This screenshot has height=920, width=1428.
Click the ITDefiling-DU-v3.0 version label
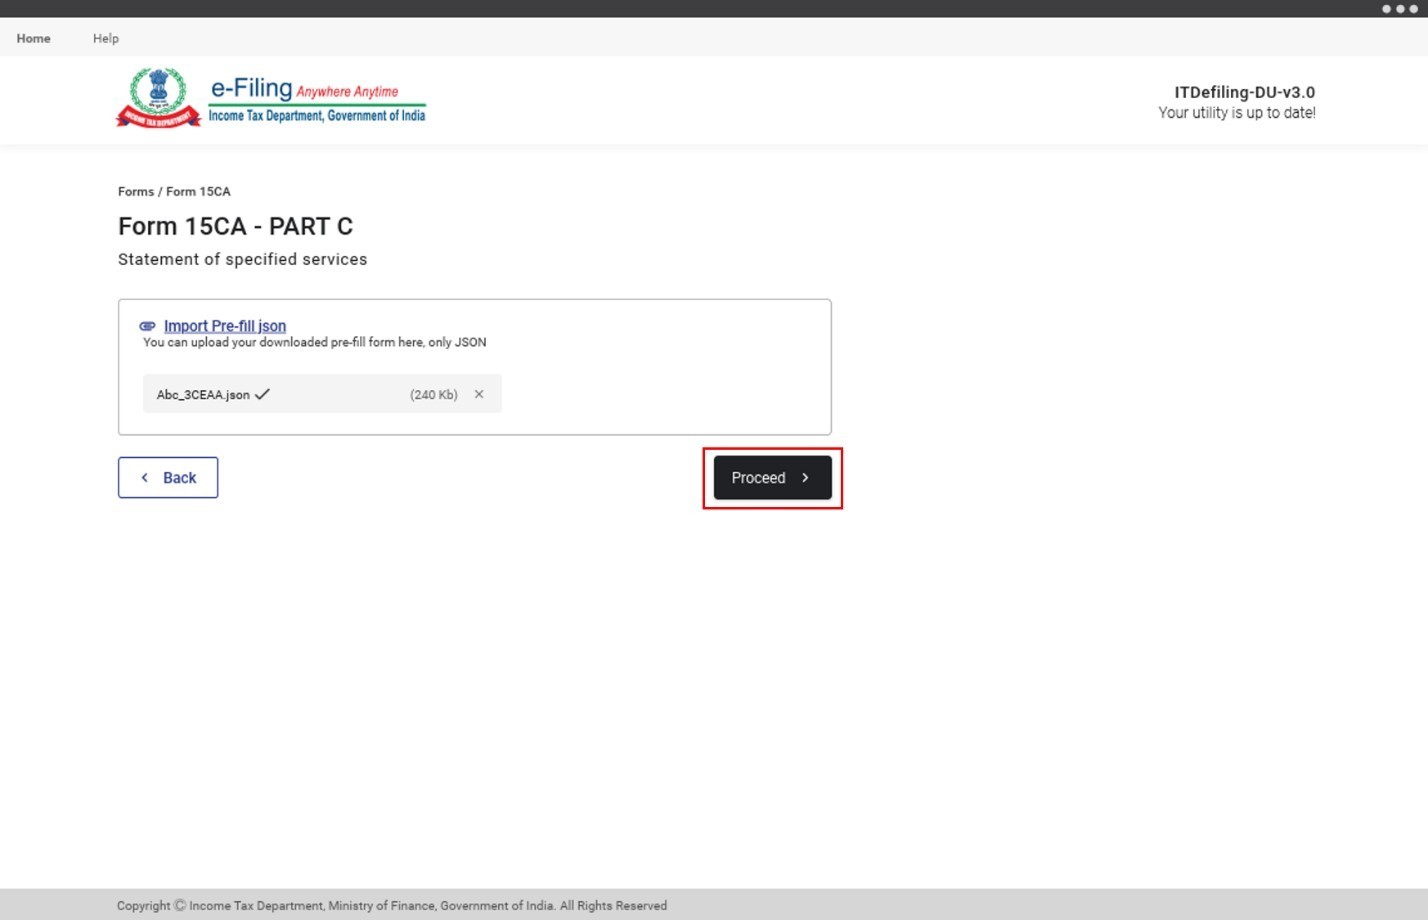click(x=1244, y=92)
